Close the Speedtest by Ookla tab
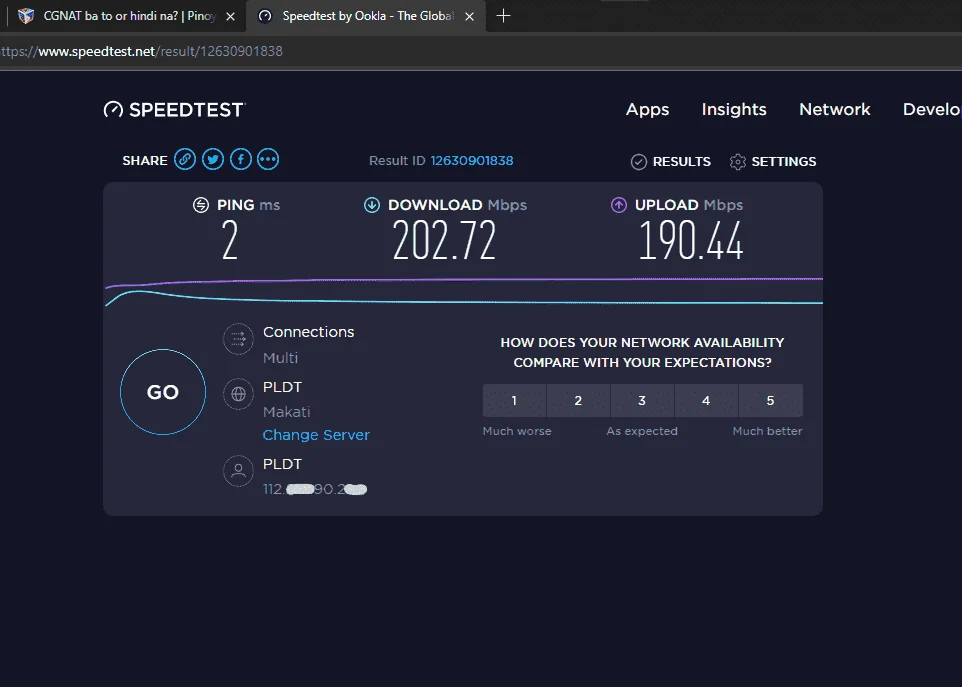This screenshot has height=687, width=962. coord(469,17)
